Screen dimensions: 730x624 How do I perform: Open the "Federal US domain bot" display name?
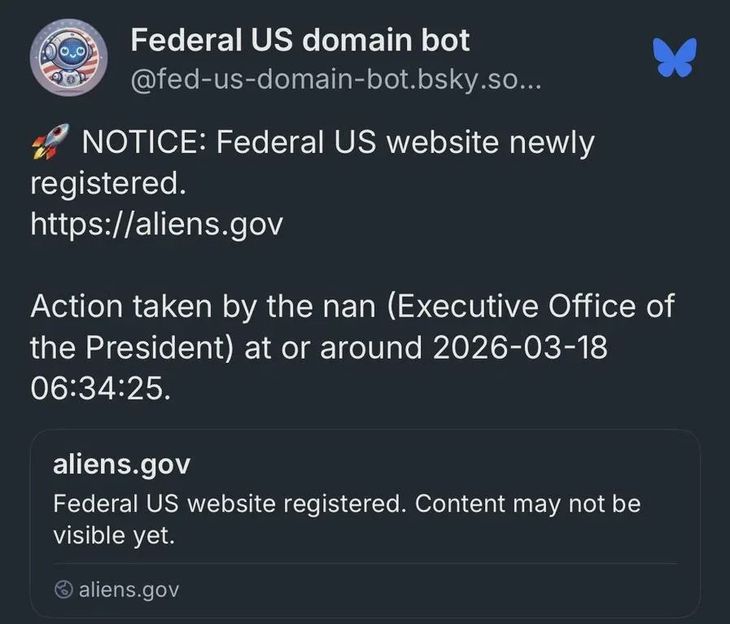pos(300,41)
